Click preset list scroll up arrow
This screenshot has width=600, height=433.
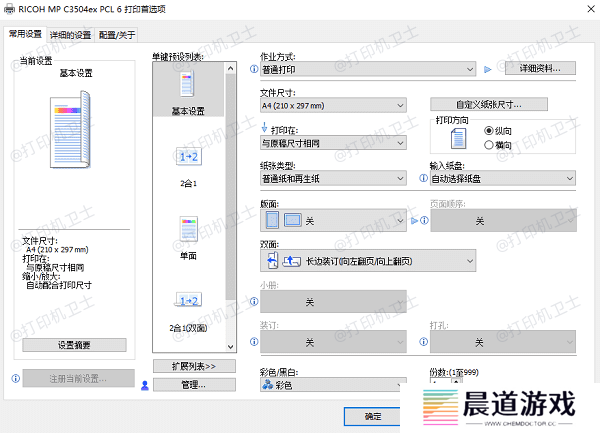tap(230, 68)
